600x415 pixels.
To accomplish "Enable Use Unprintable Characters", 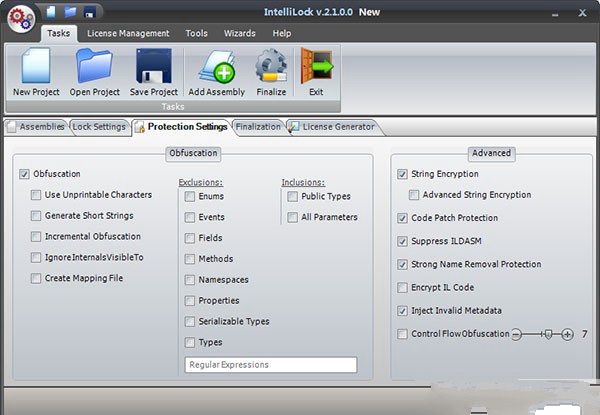I will tap(36, 195).
